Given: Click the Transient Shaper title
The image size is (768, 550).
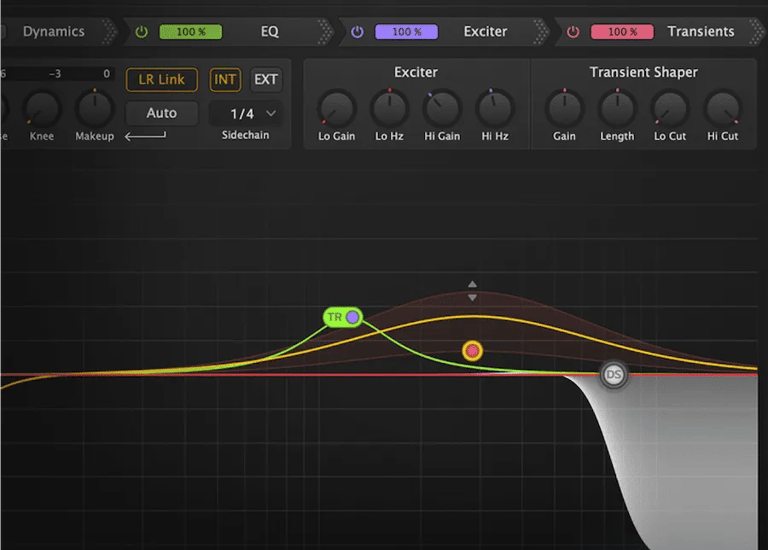Looking at the screenshot, I should [644, 72].
